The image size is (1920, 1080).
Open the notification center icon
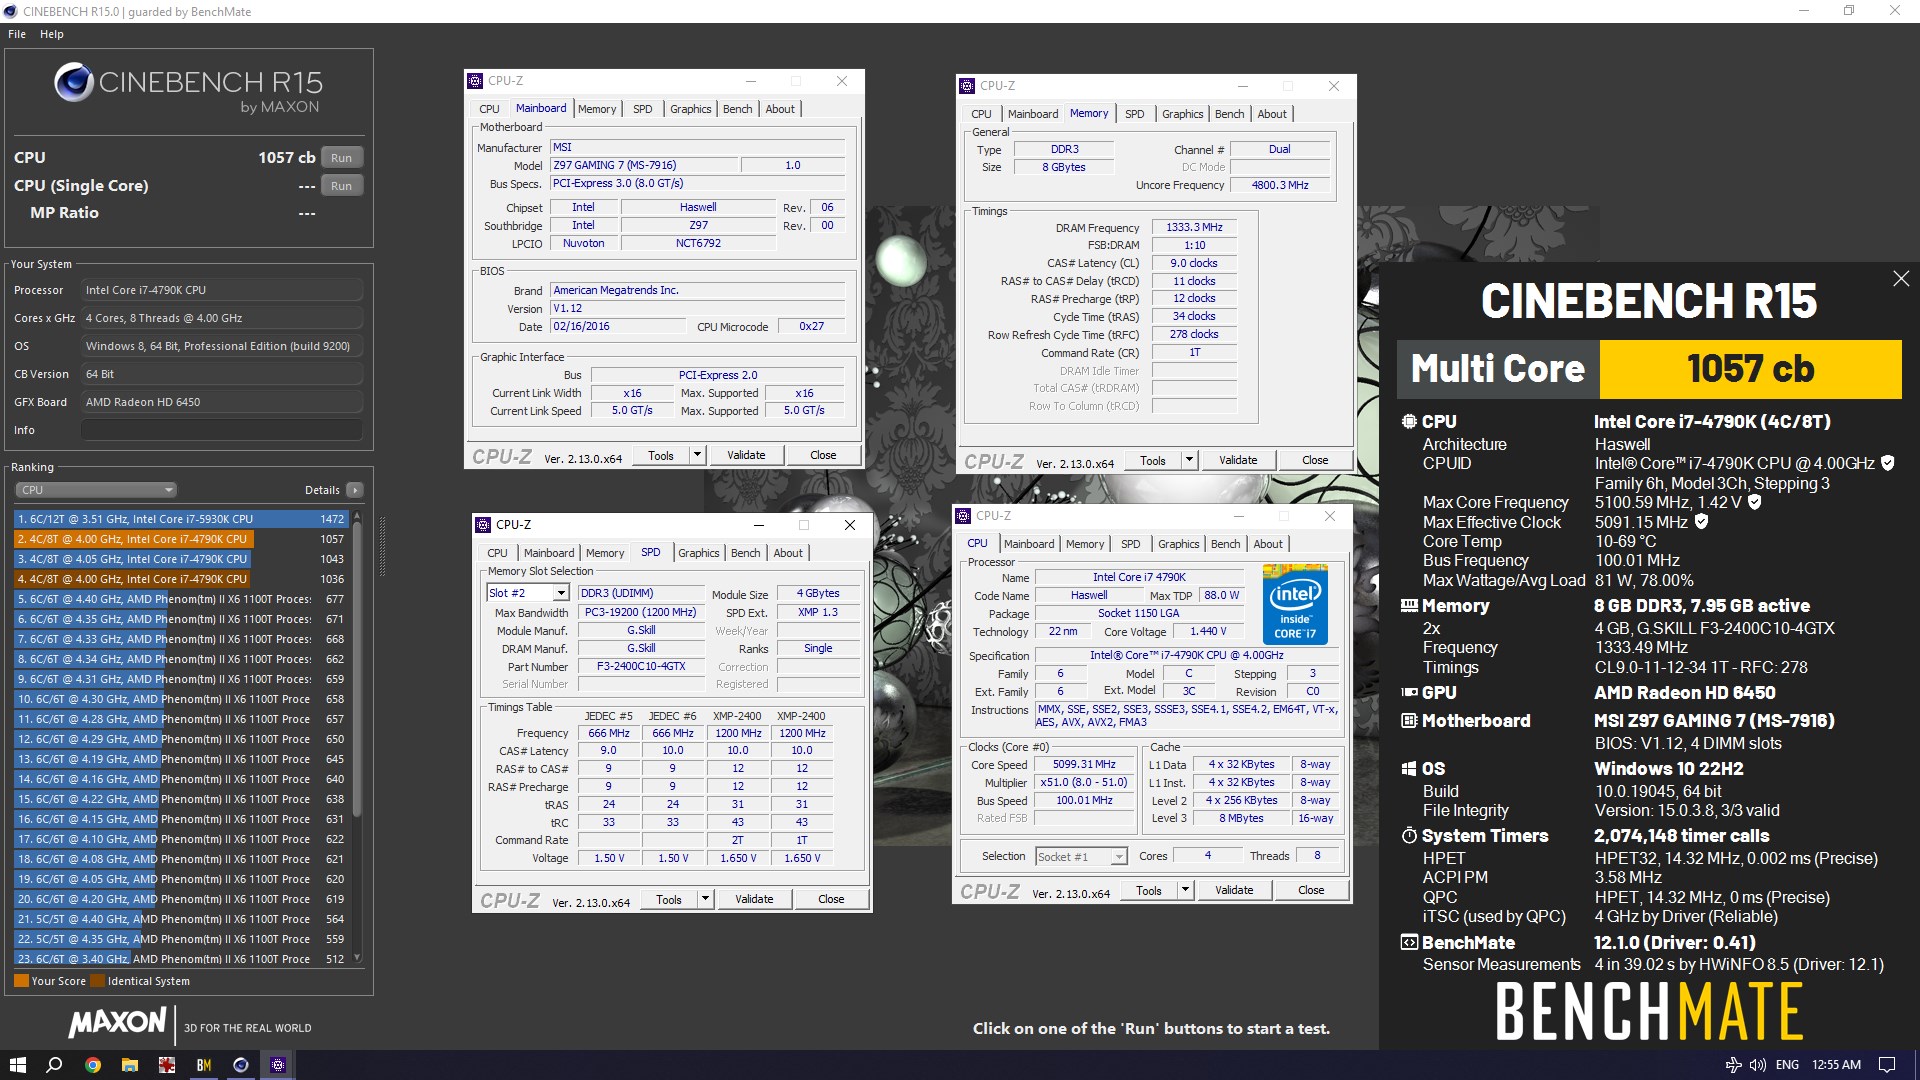click(x=1887, y=1065)
